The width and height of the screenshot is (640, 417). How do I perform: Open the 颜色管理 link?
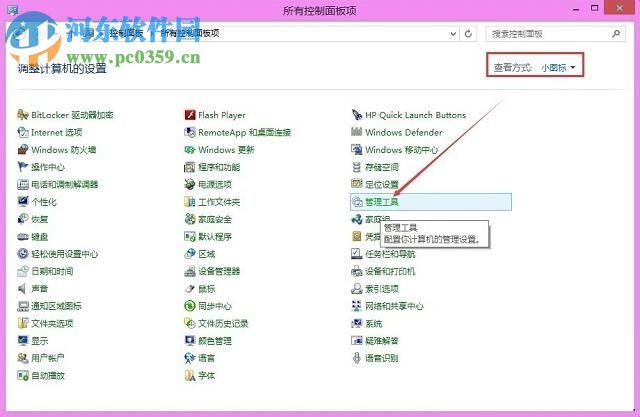tap(215, 341)
